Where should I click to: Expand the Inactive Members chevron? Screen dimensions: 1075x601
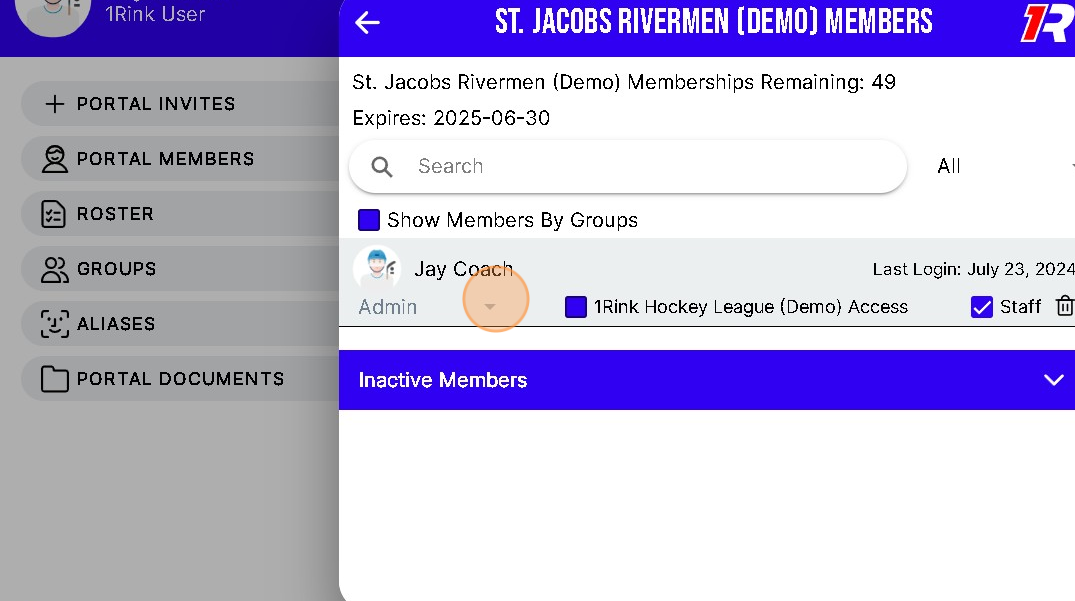[1054, 380]
